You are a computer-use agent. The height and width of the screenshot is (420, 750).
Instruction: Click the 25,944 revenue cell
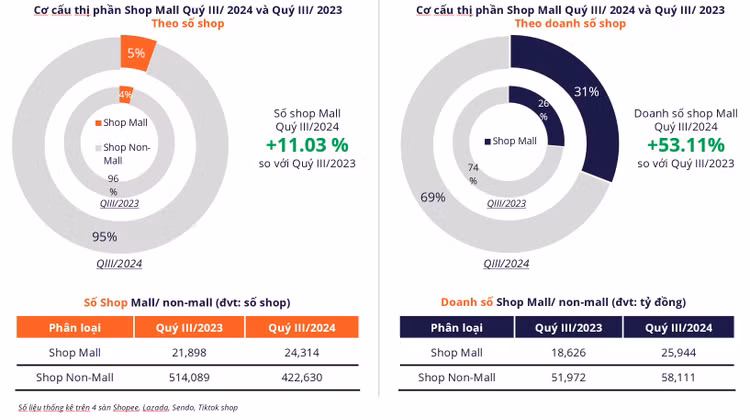(x=678, y=353)
